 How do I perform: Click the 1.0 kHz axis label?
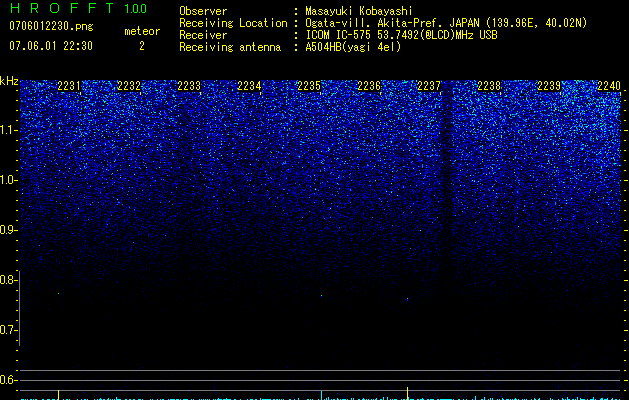coord(9,180)
